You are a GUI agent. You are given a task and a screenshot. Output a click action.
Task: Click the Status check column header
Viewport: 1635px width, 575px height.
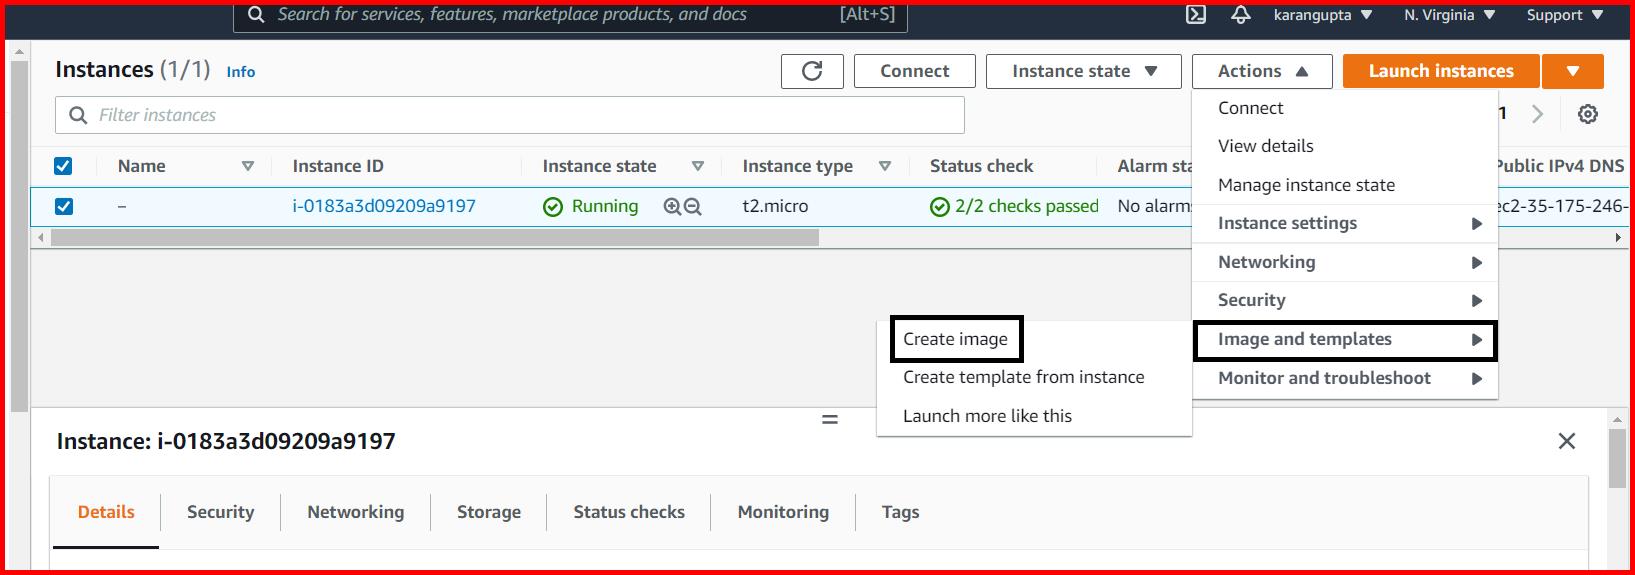pos(982,166)
